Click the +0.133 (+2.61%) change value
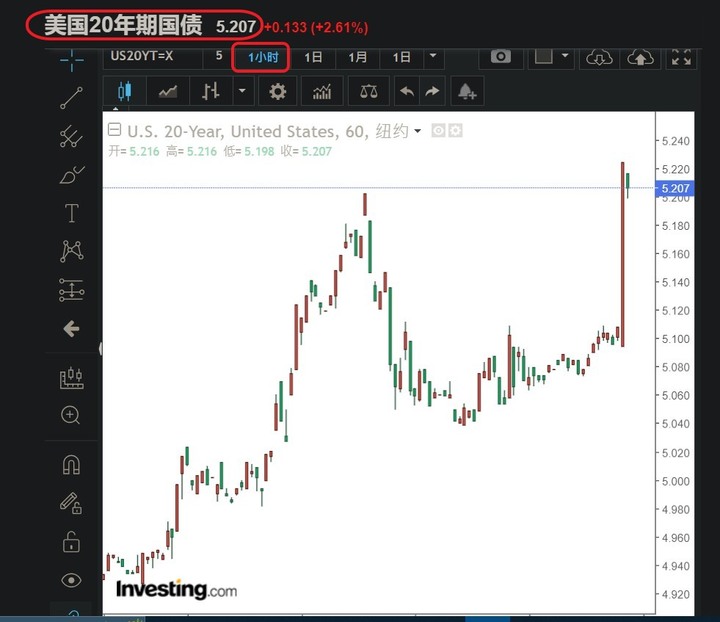 316,28
